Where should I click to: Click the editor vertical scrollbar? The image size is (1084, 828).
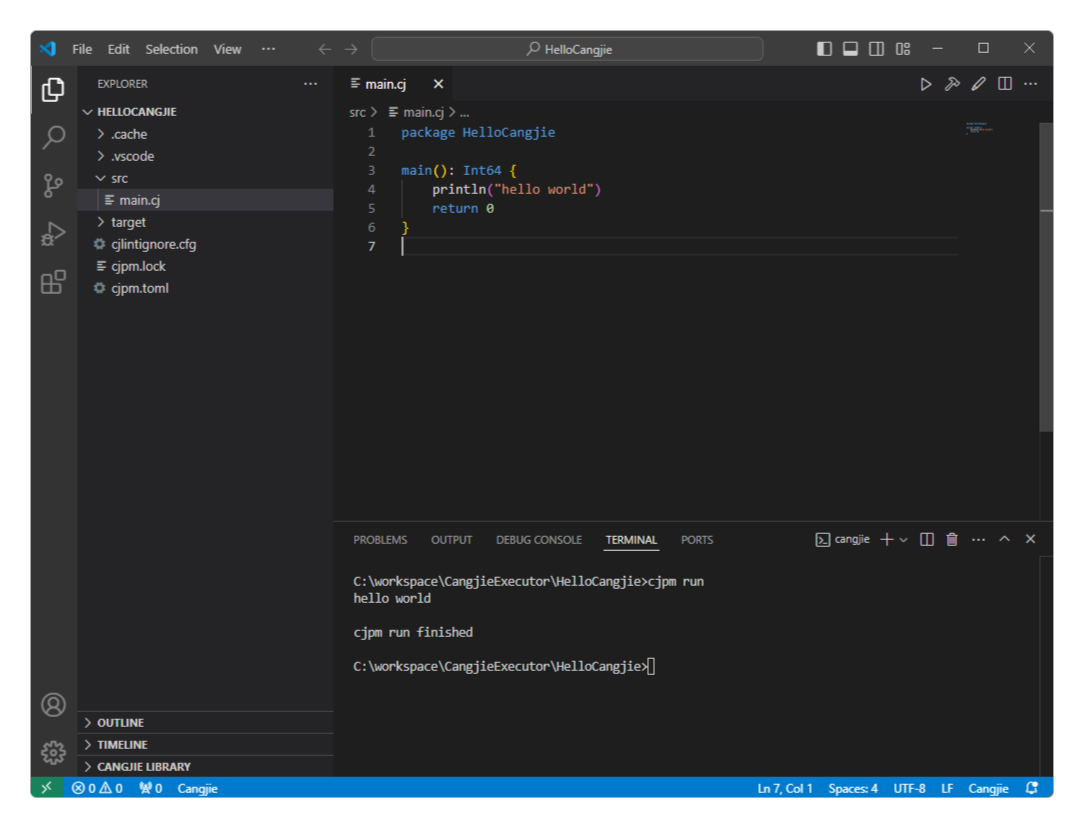coord(1046,276)
